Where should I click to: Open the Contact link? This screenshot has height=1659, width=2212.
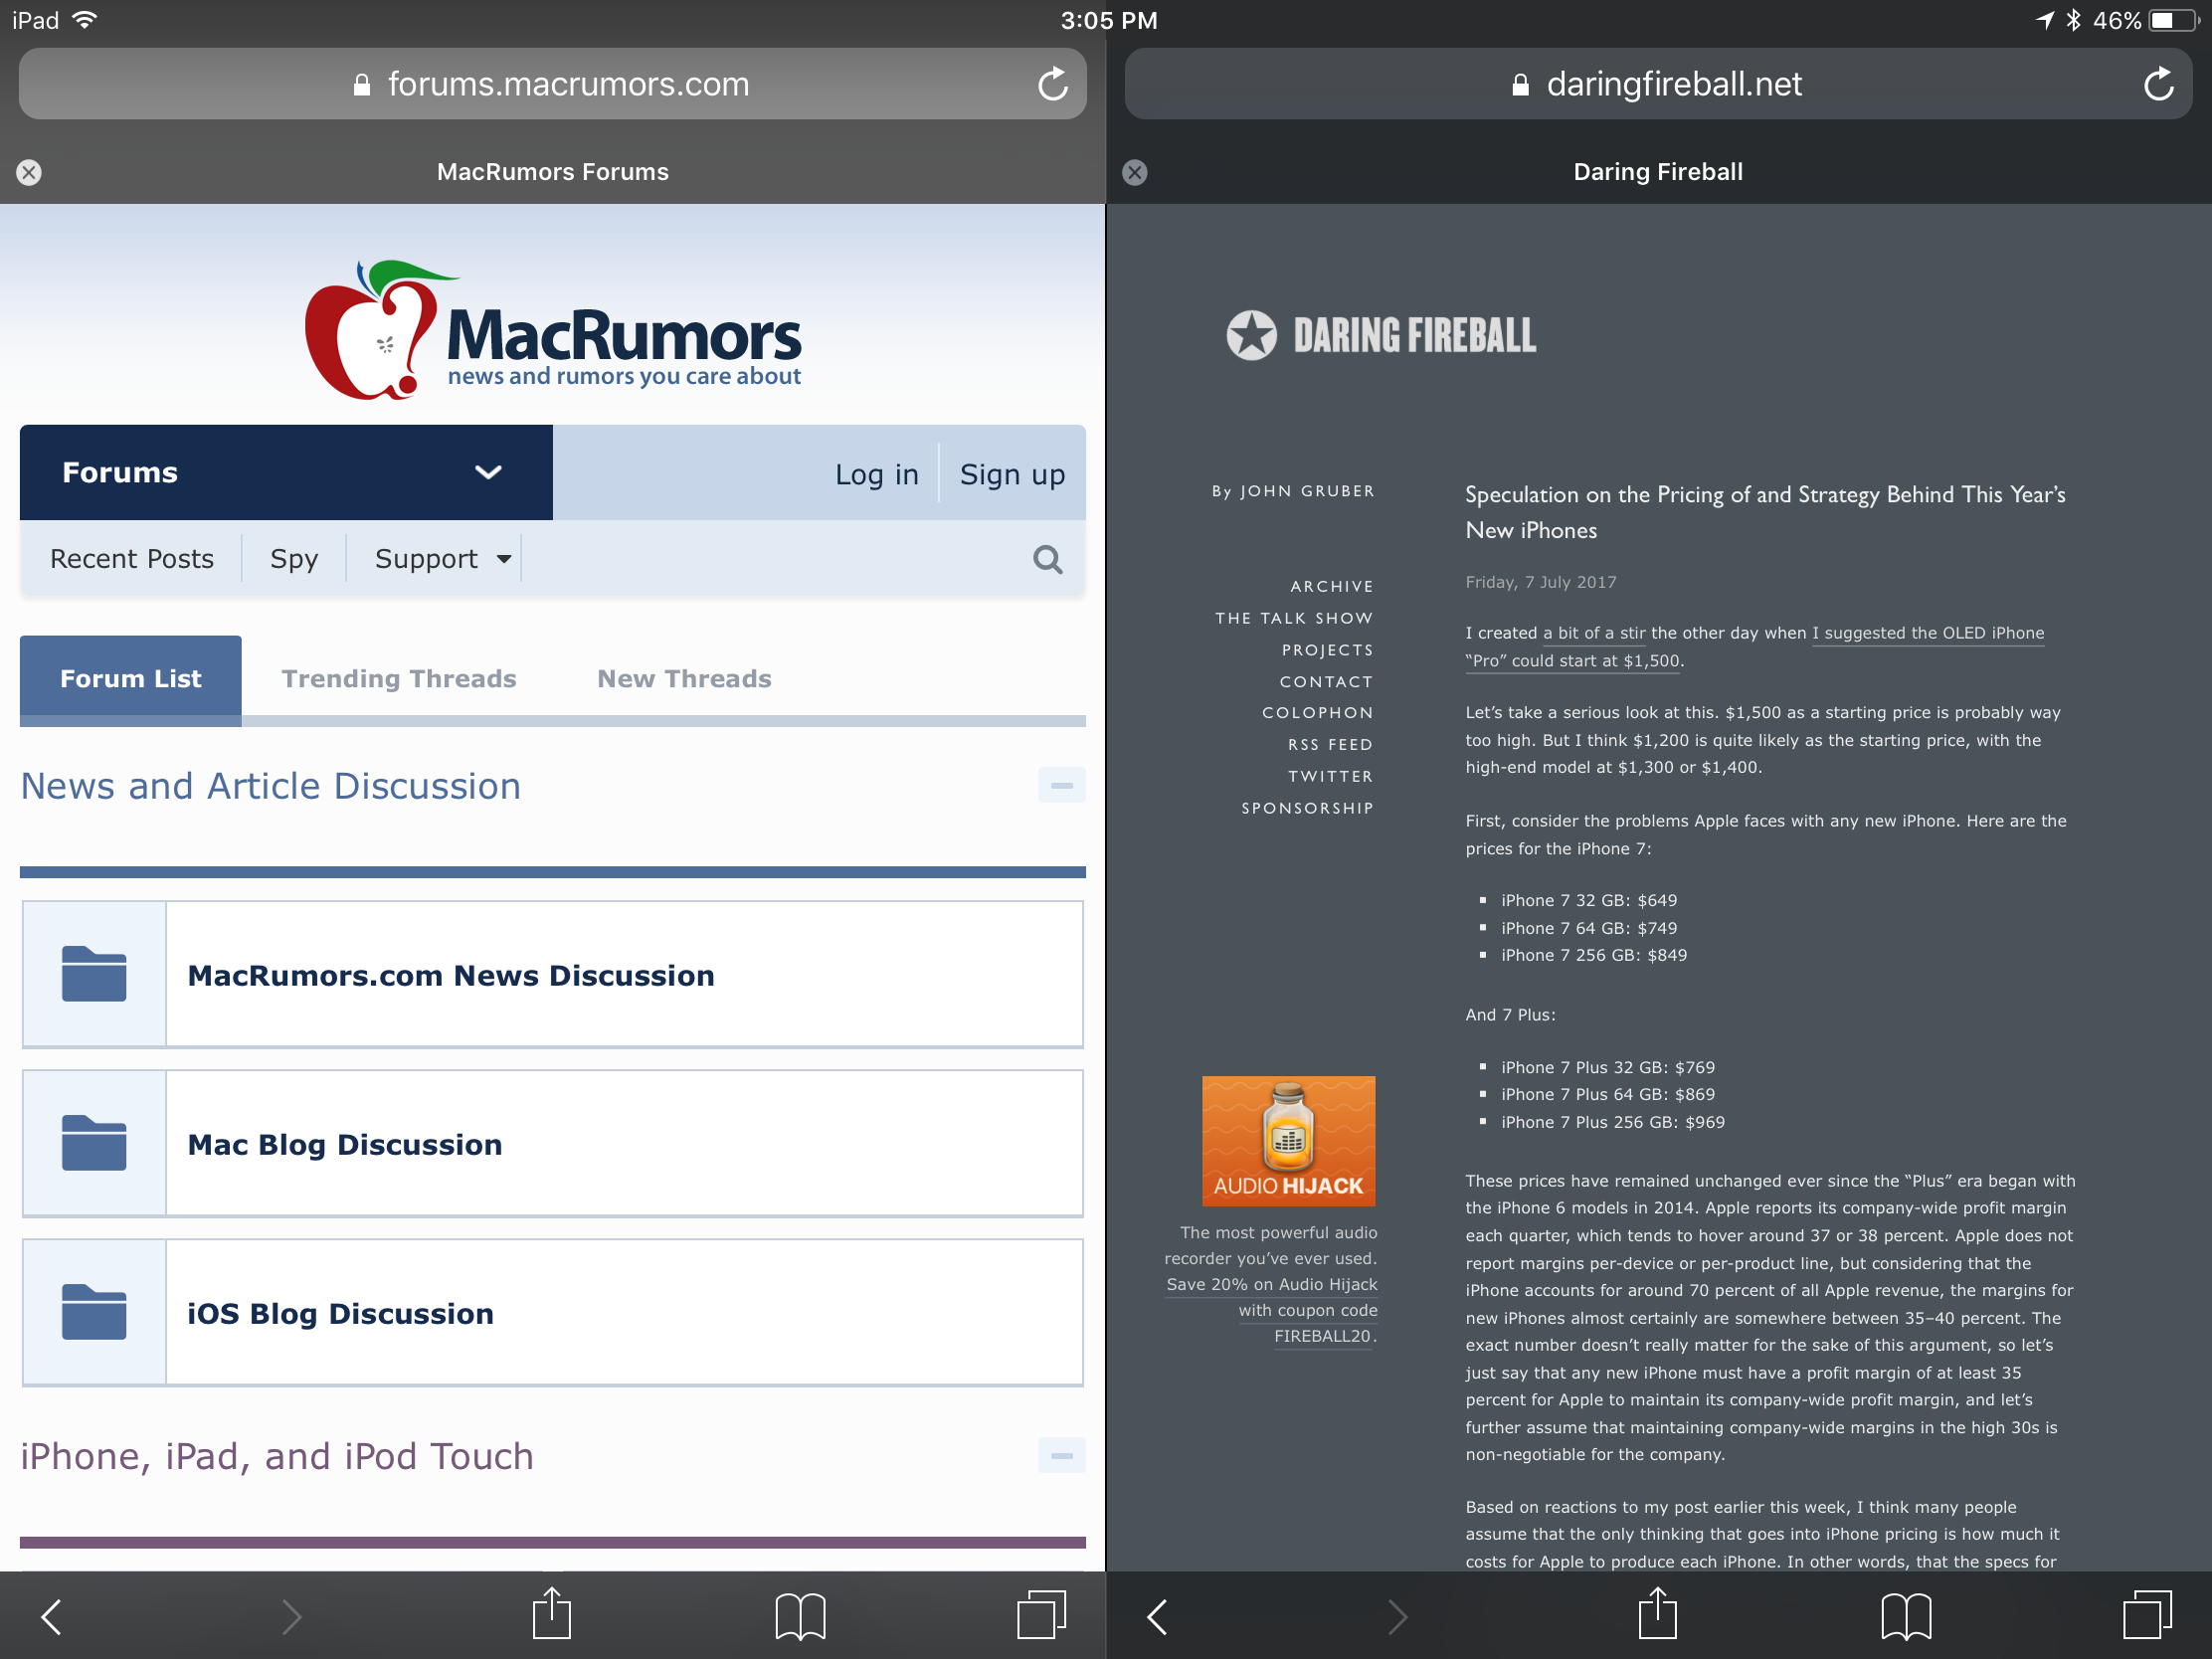tap(1327, 682)
